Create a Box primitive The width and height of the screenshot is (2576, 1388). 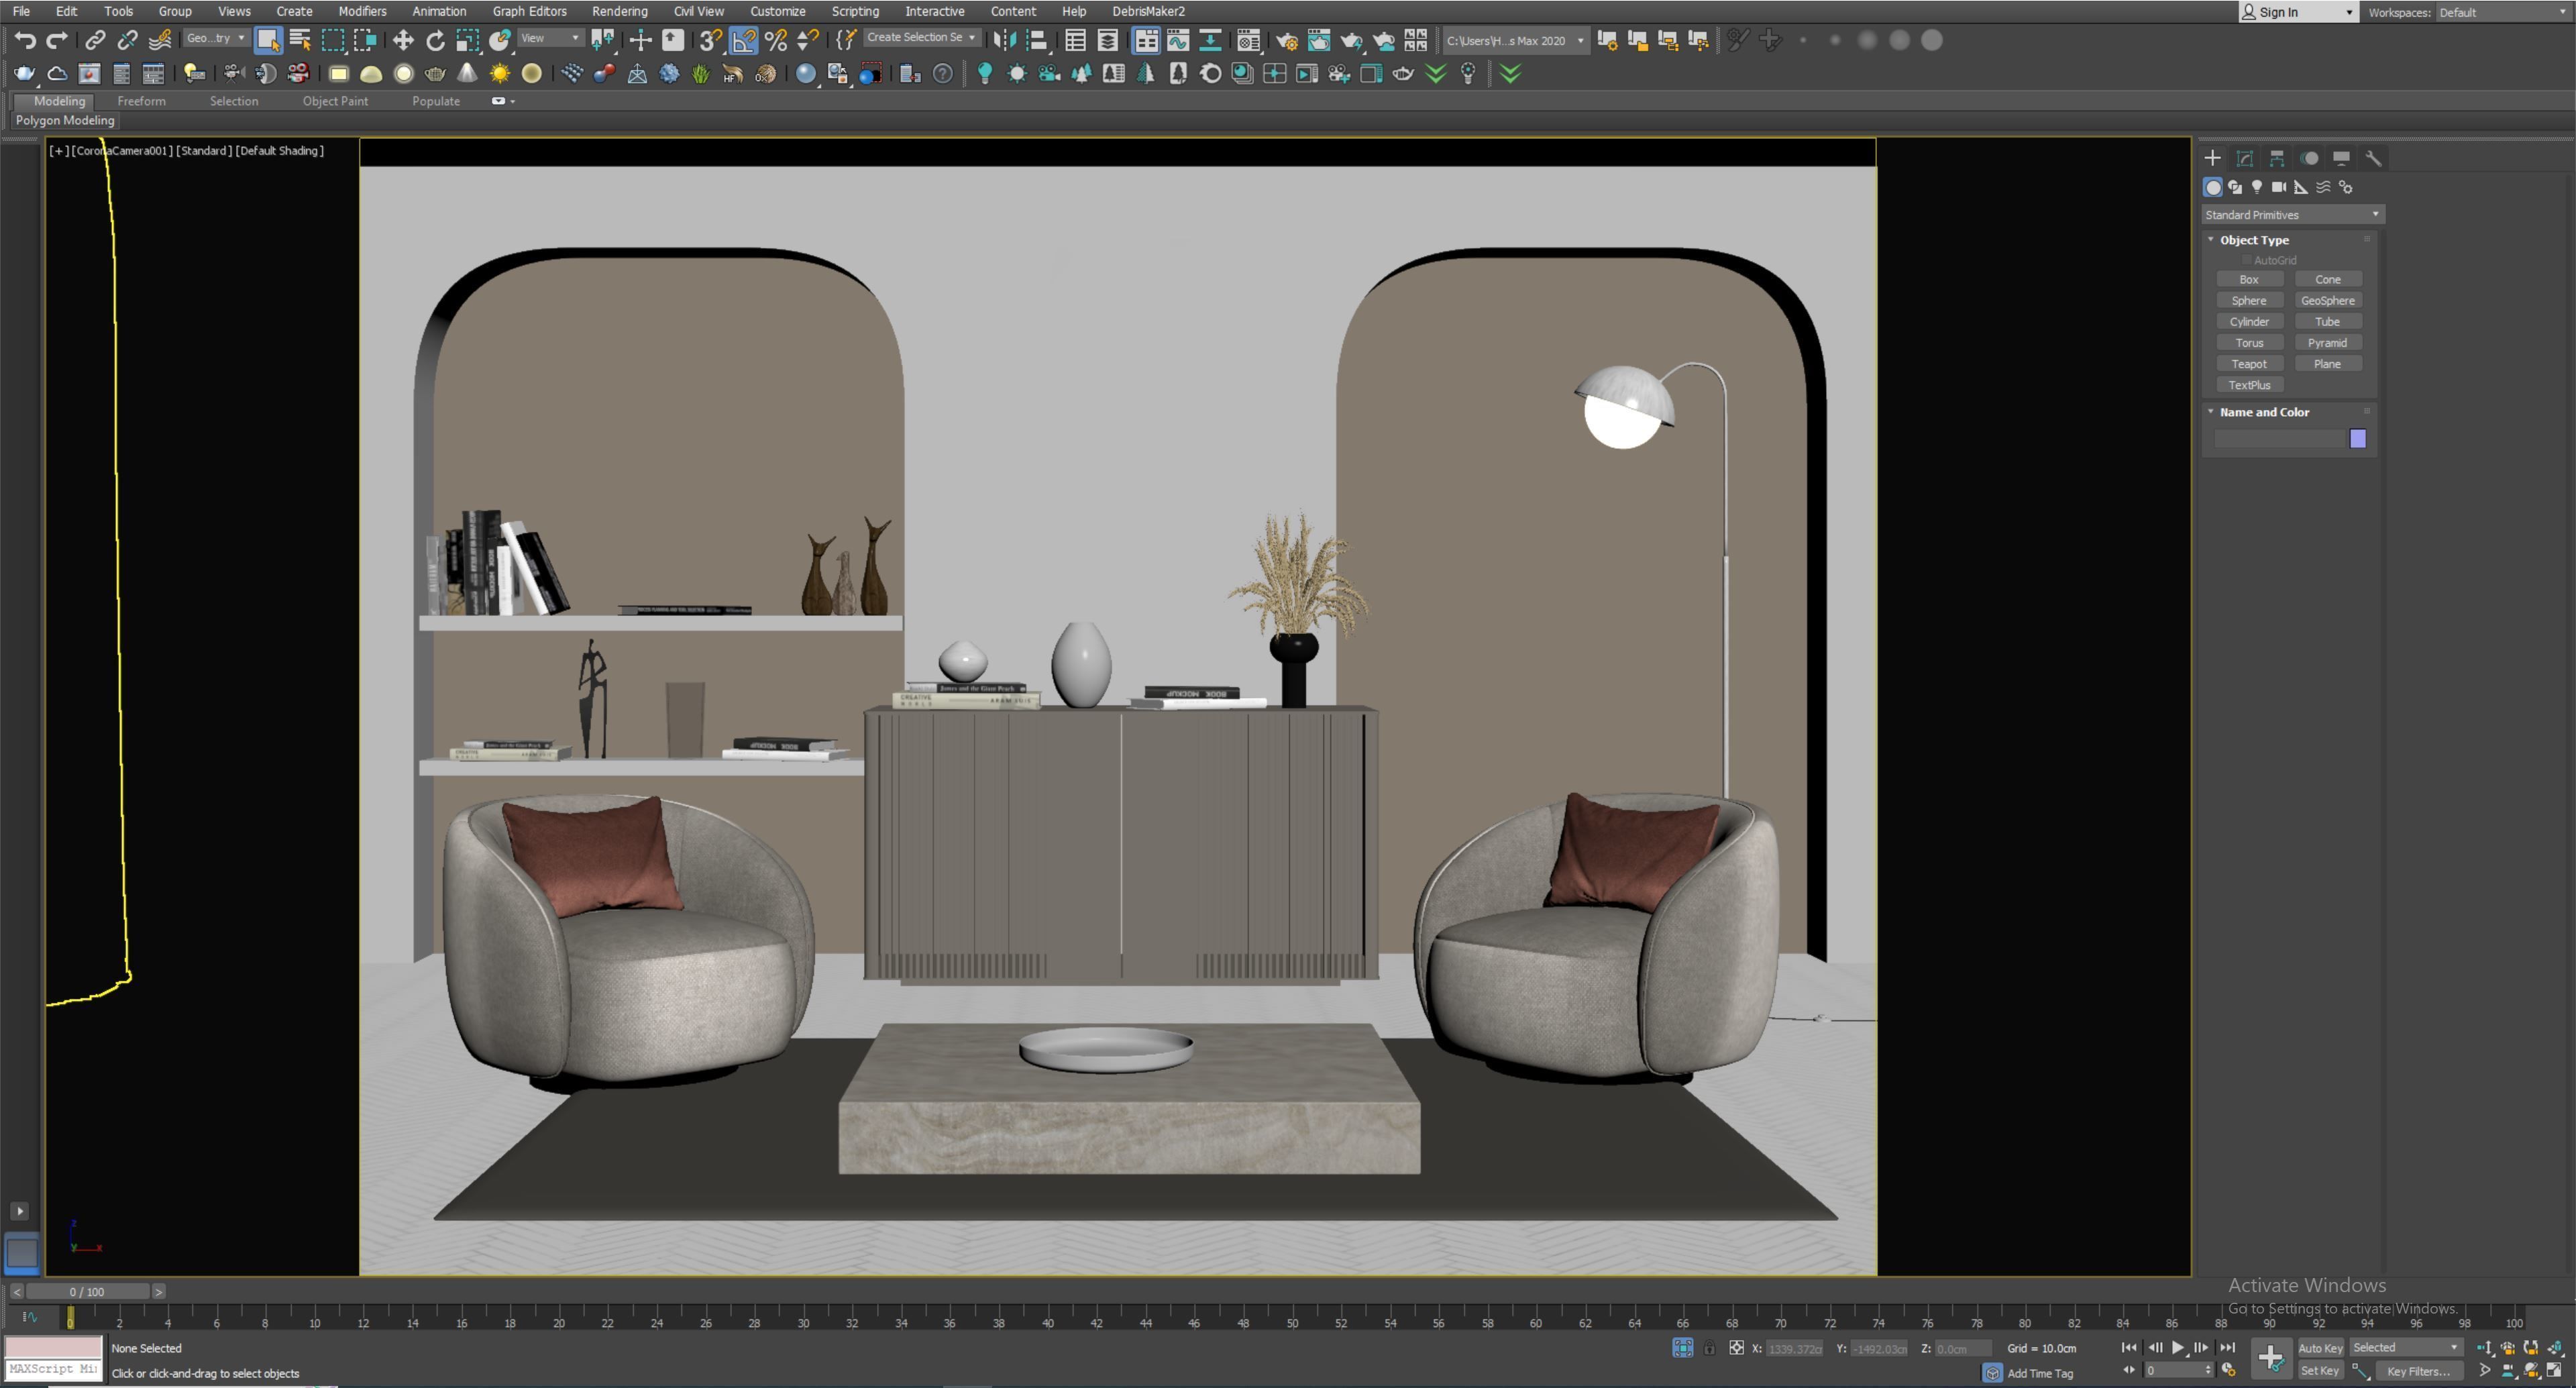pos(2249,280)
